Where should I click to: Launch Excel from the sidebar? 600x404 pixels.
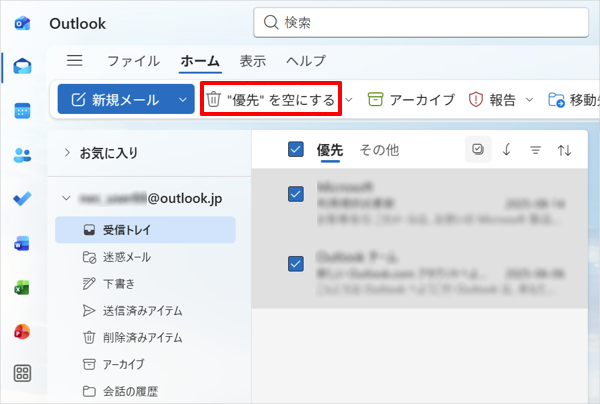coord(22,288)
